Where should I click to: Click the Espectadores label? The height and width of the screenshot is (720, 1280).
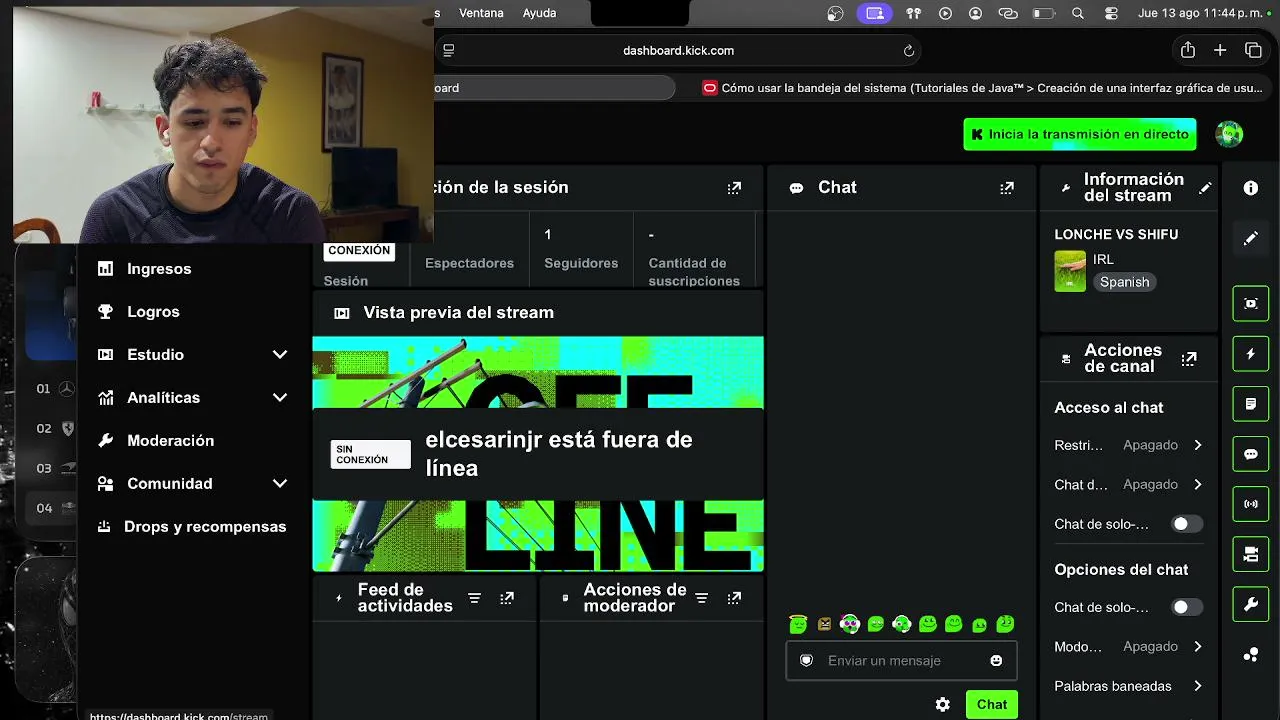point(469,263)
